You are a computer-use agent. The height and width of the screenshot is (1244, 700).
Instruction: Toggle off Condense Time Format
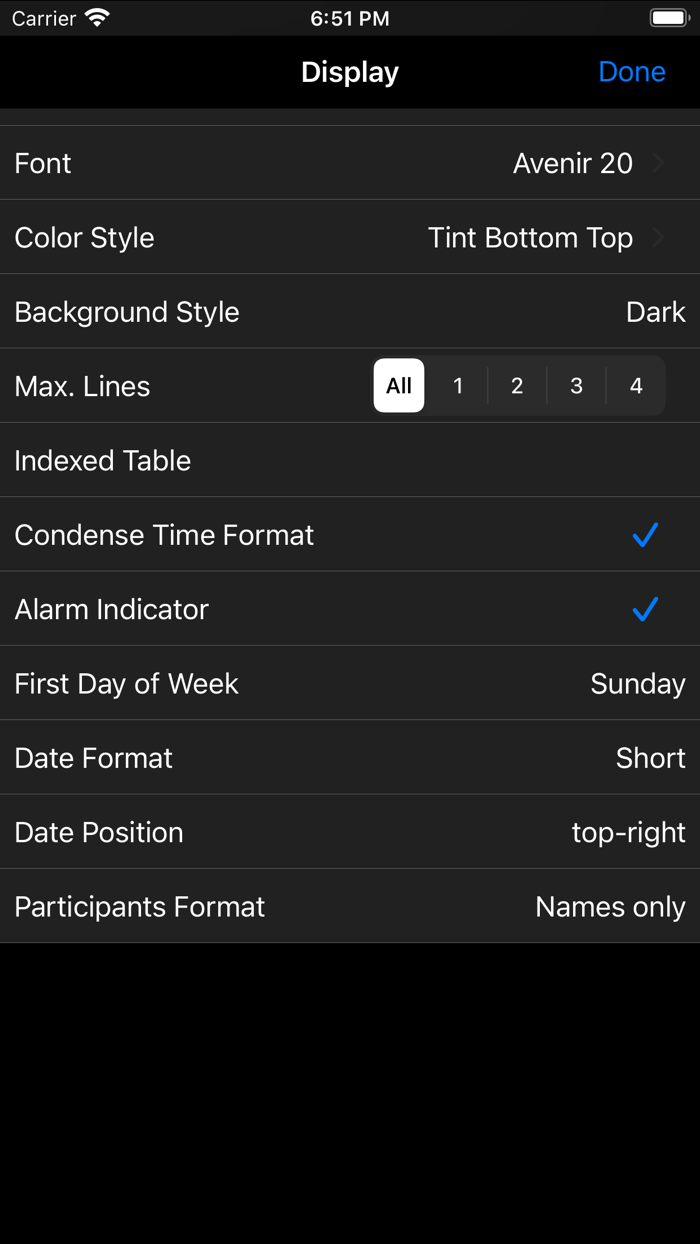[350, 535]
